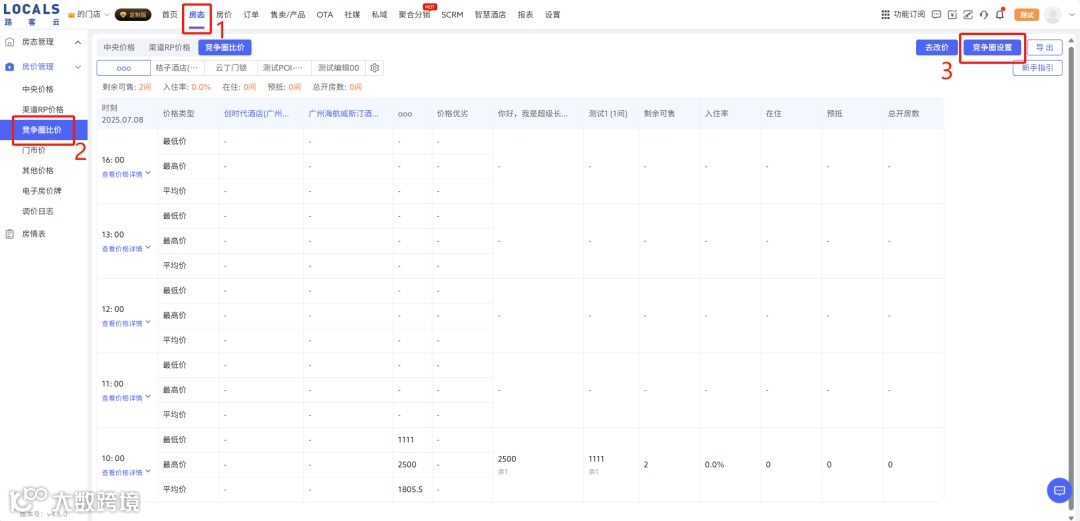The height and width of the screenshot is (521, 1080).
Task: Go to 首页 in top navigation
Action: tap(169, 14)
